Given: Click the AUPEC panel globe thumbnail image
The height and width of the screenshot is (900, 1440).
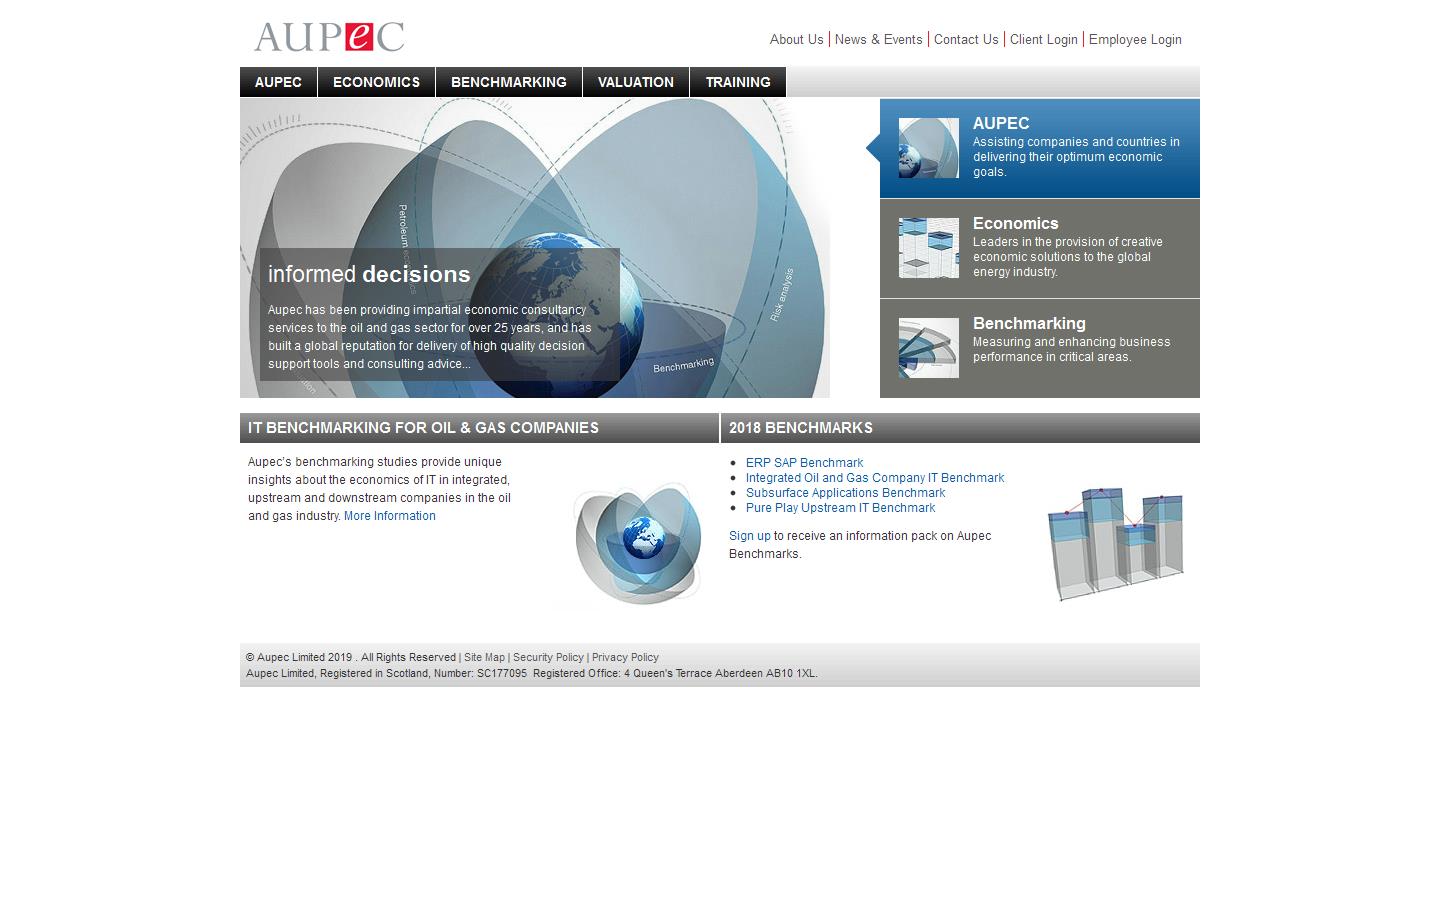Looking at the screenshot, I should pyautogui.click(x=928, y=147).
